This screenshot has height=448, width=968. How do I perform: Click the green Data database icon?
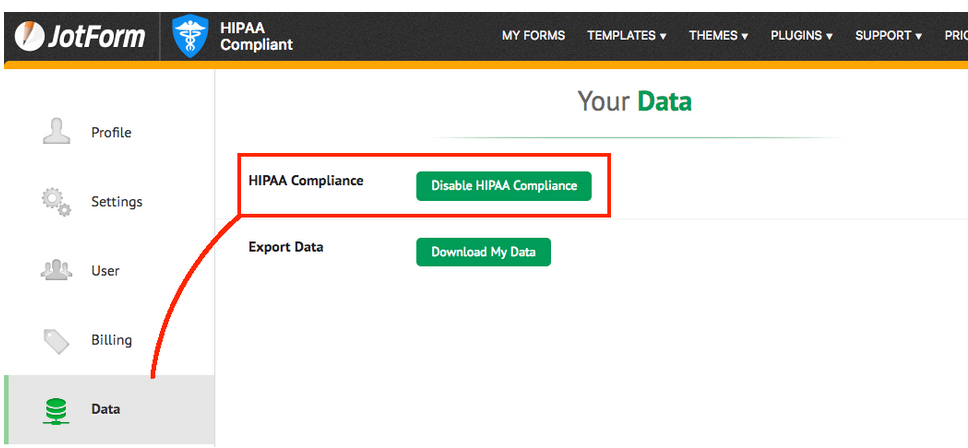(x=56, y=410)
